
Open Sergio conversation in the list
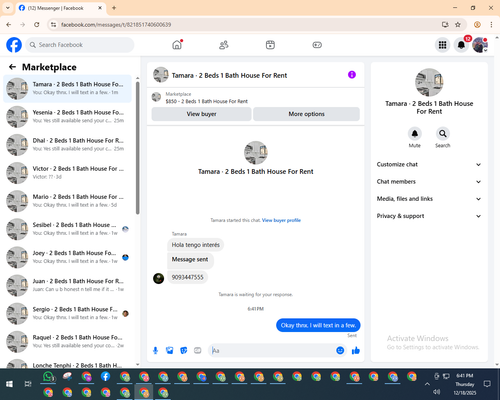click(x=67, y=313)
